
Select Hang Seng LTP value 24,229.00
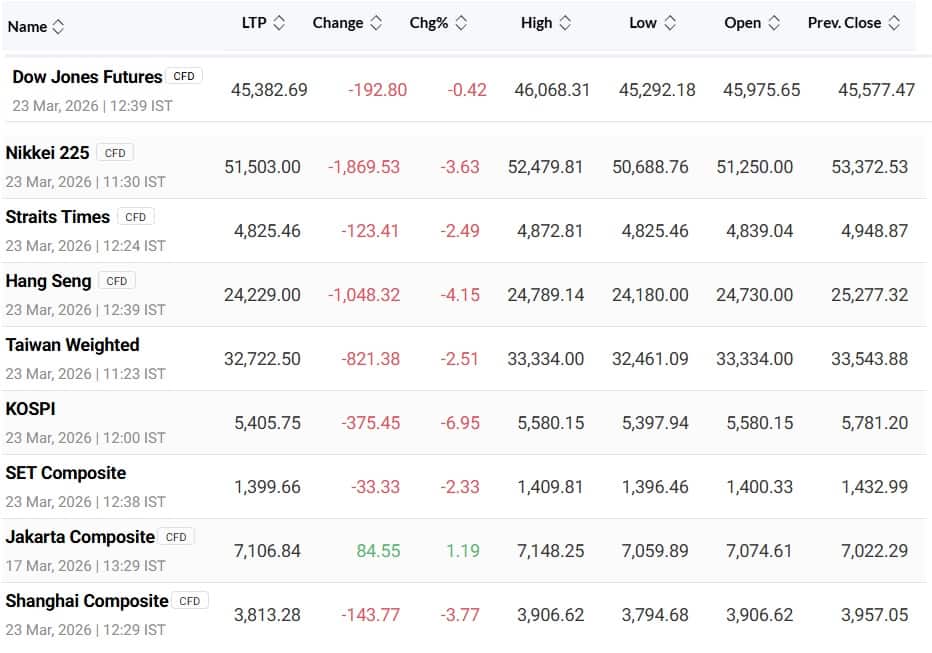262,295
